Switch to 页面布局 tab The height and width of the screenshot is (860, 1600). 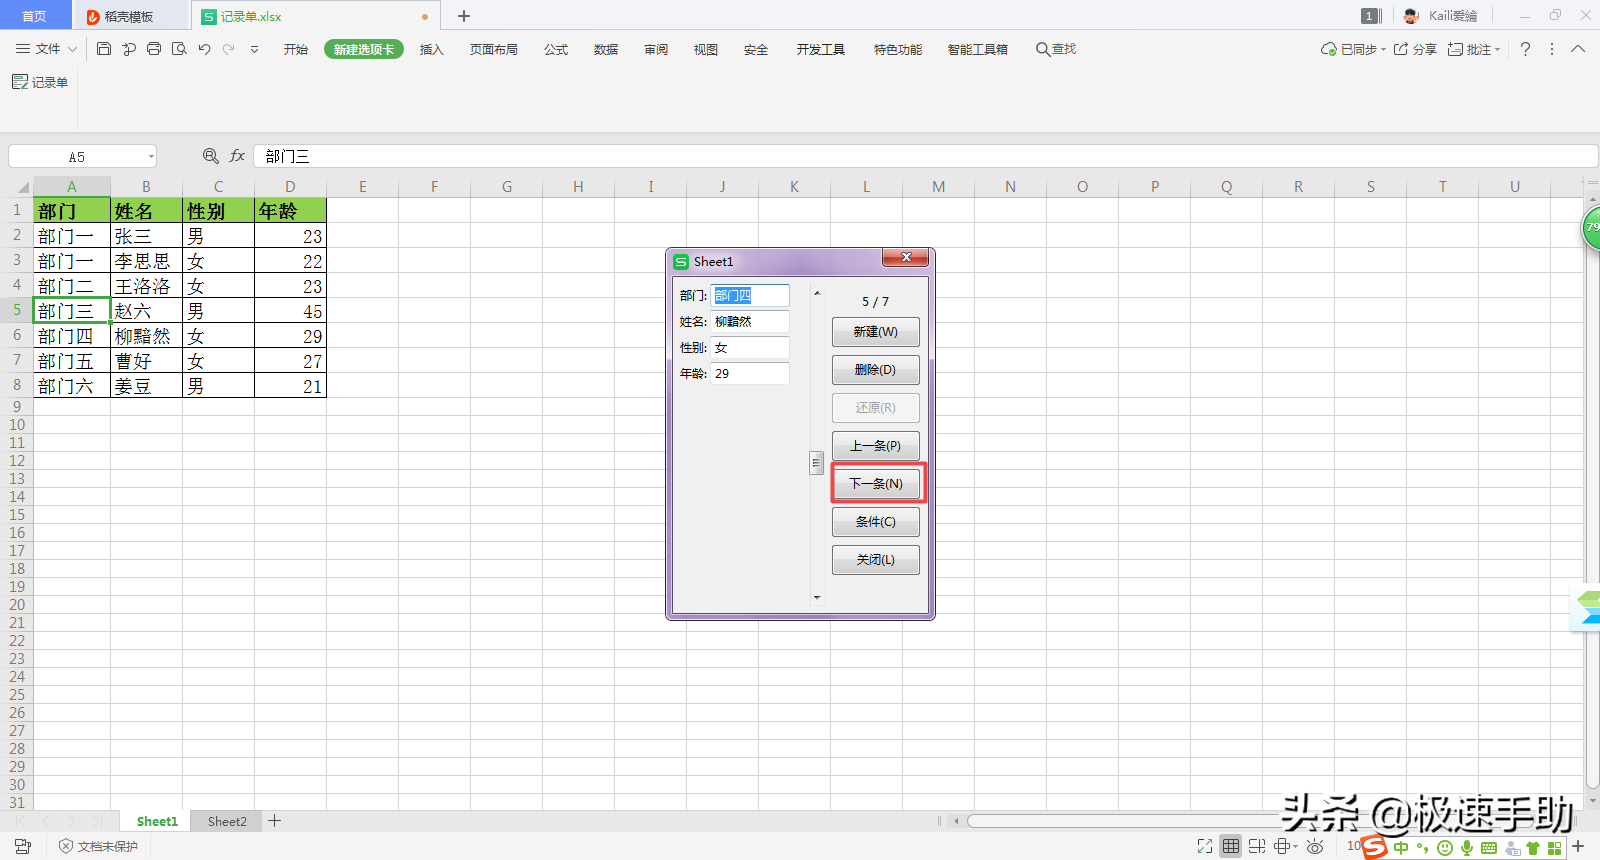coord(494,49)
